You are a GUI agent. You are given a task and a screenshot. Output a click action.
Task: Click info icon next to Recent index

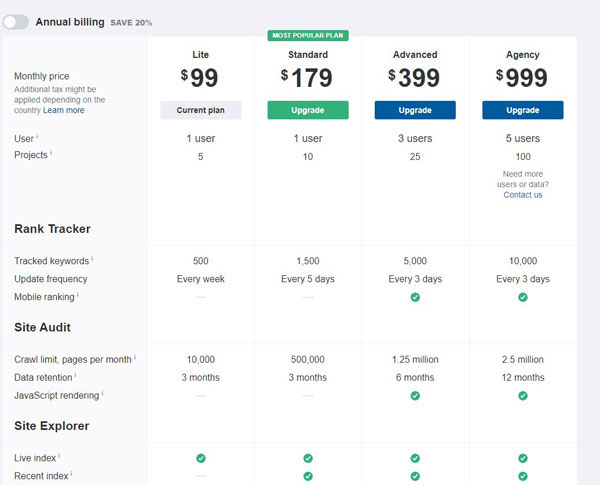click(72, 474)
